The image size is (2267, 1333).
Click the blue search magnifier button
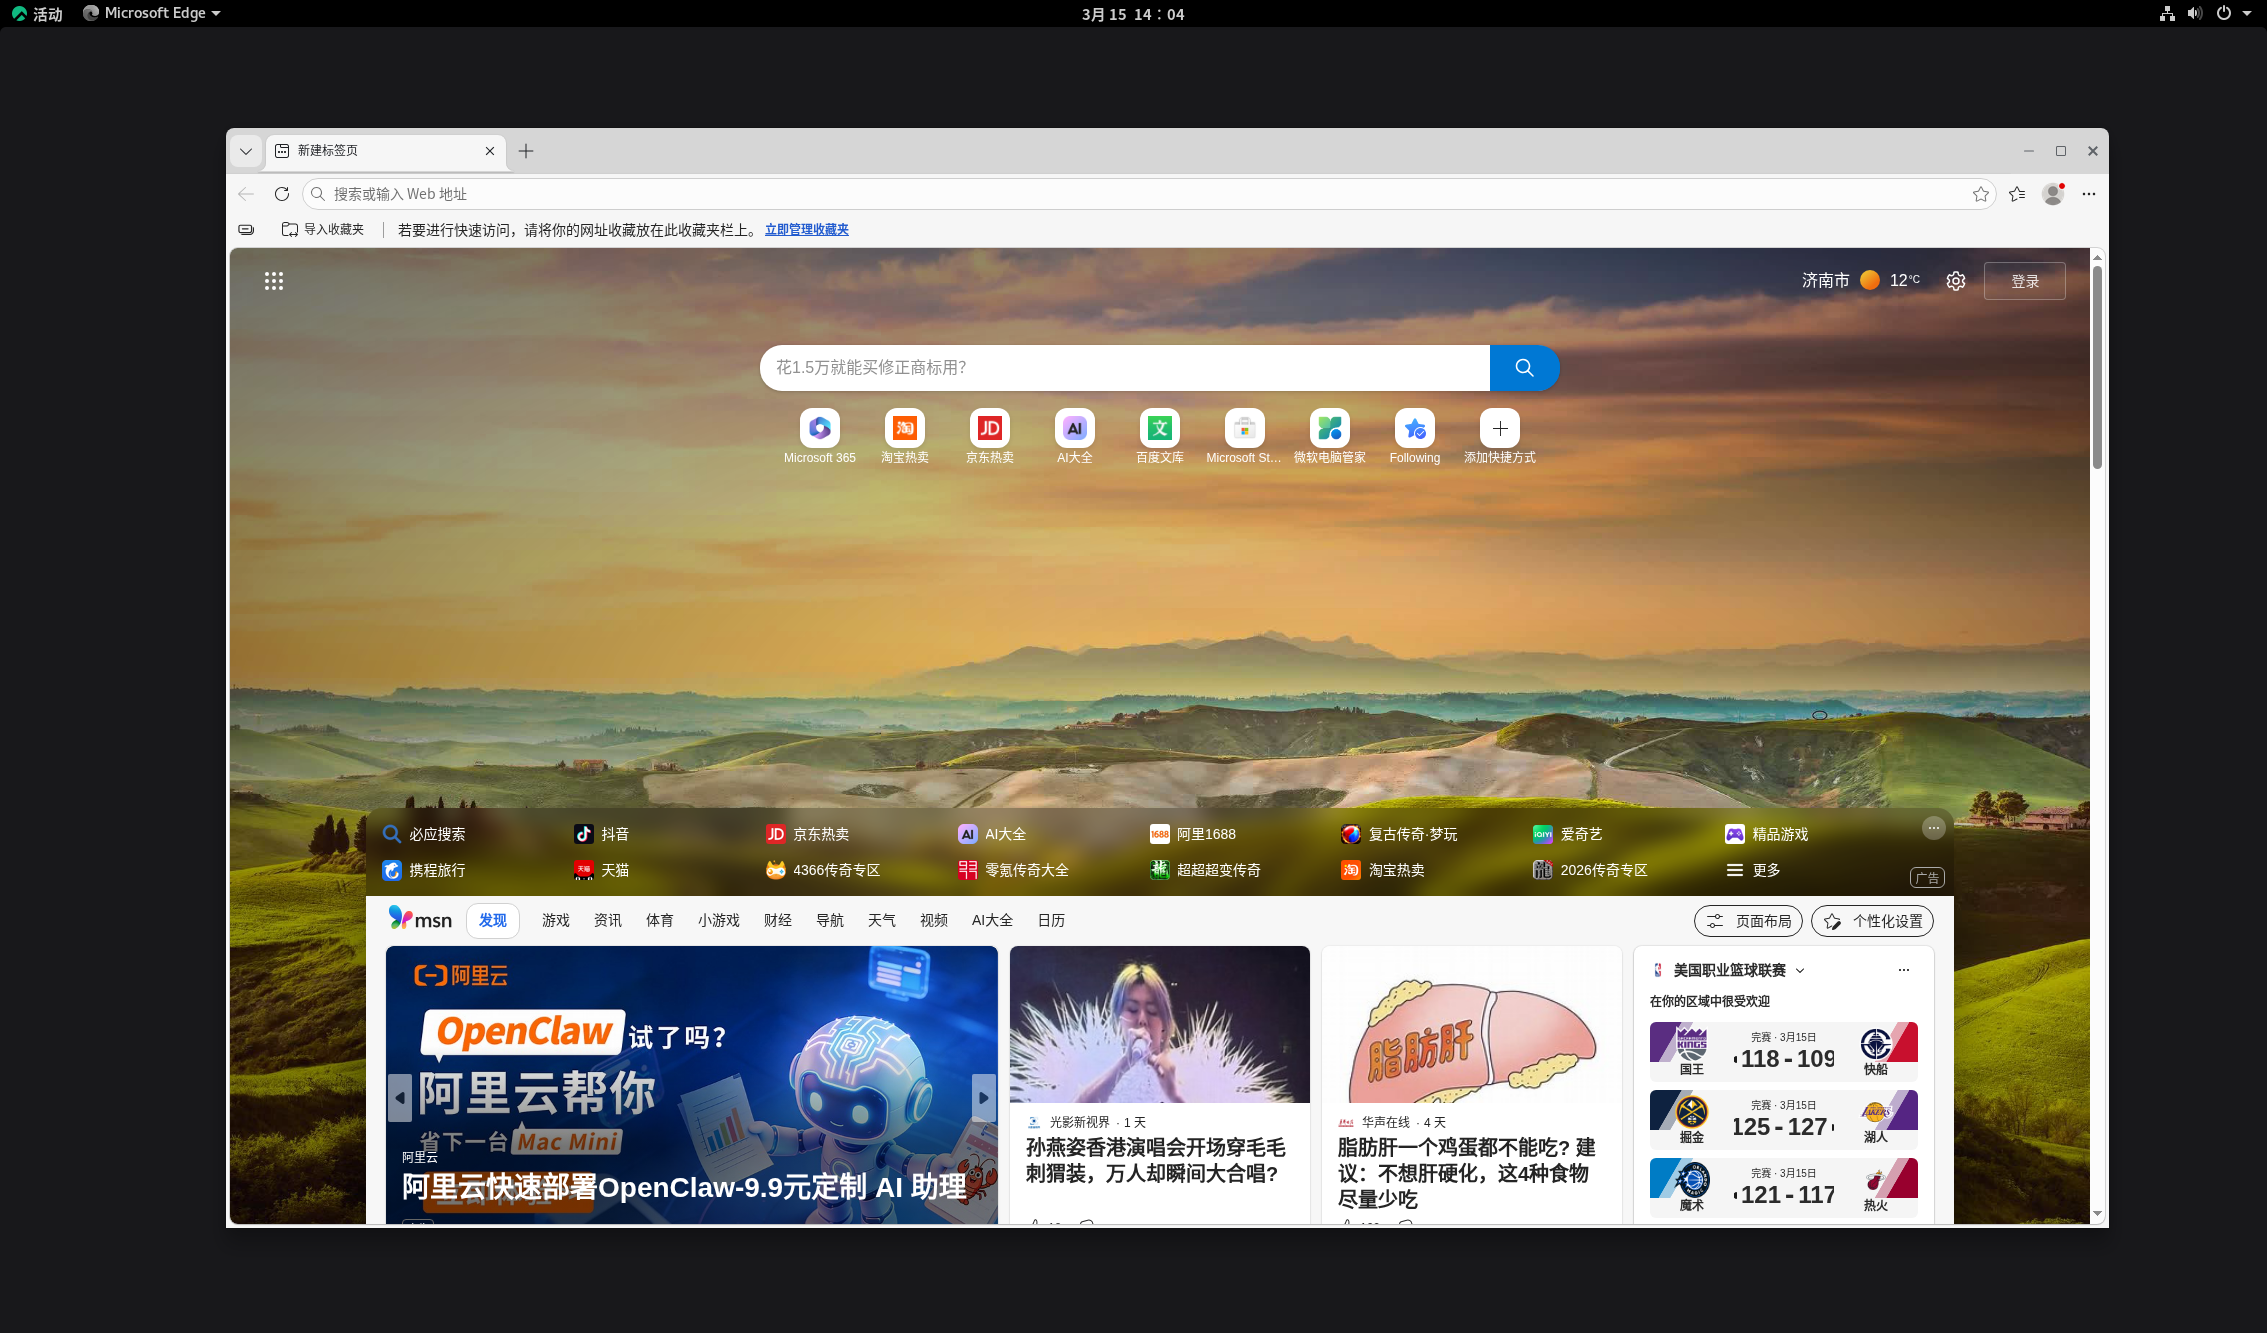(1524, 368)
